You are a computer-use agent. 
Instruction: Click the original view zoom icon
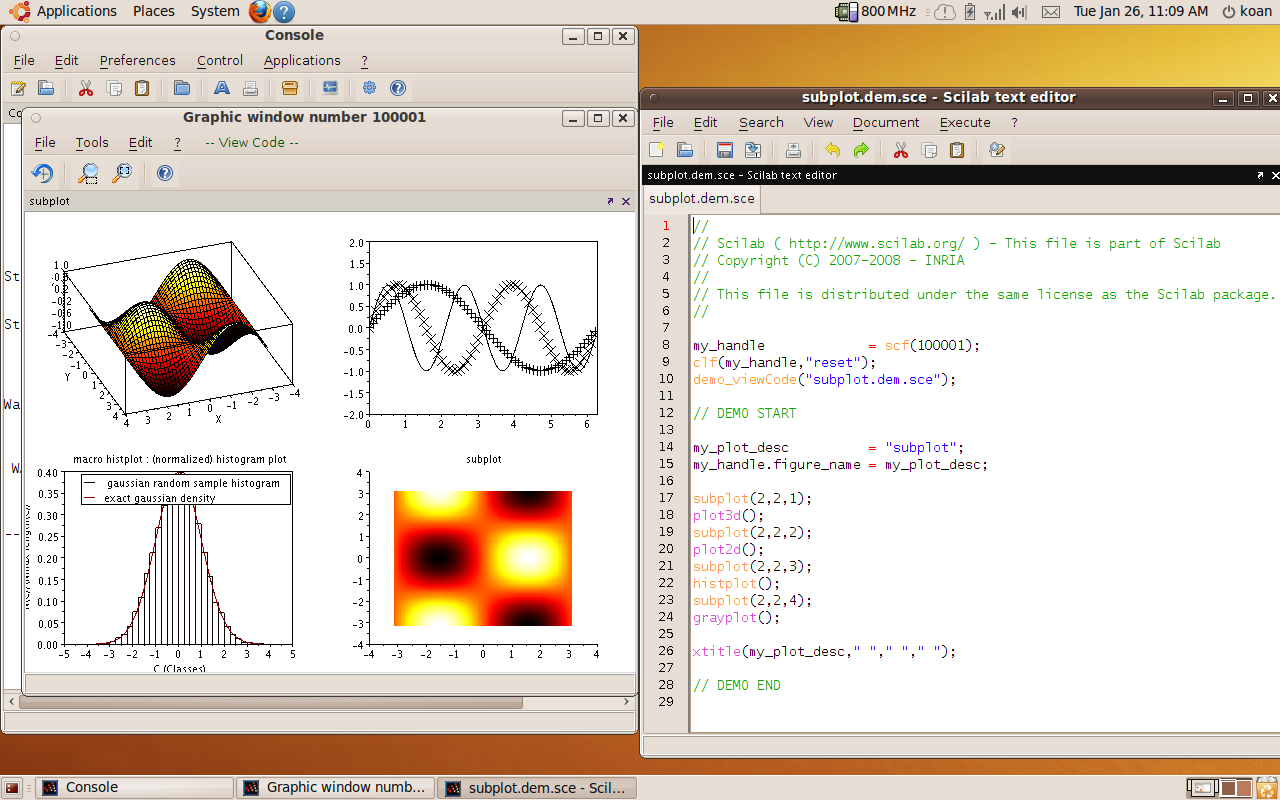(x=122, y=173)
